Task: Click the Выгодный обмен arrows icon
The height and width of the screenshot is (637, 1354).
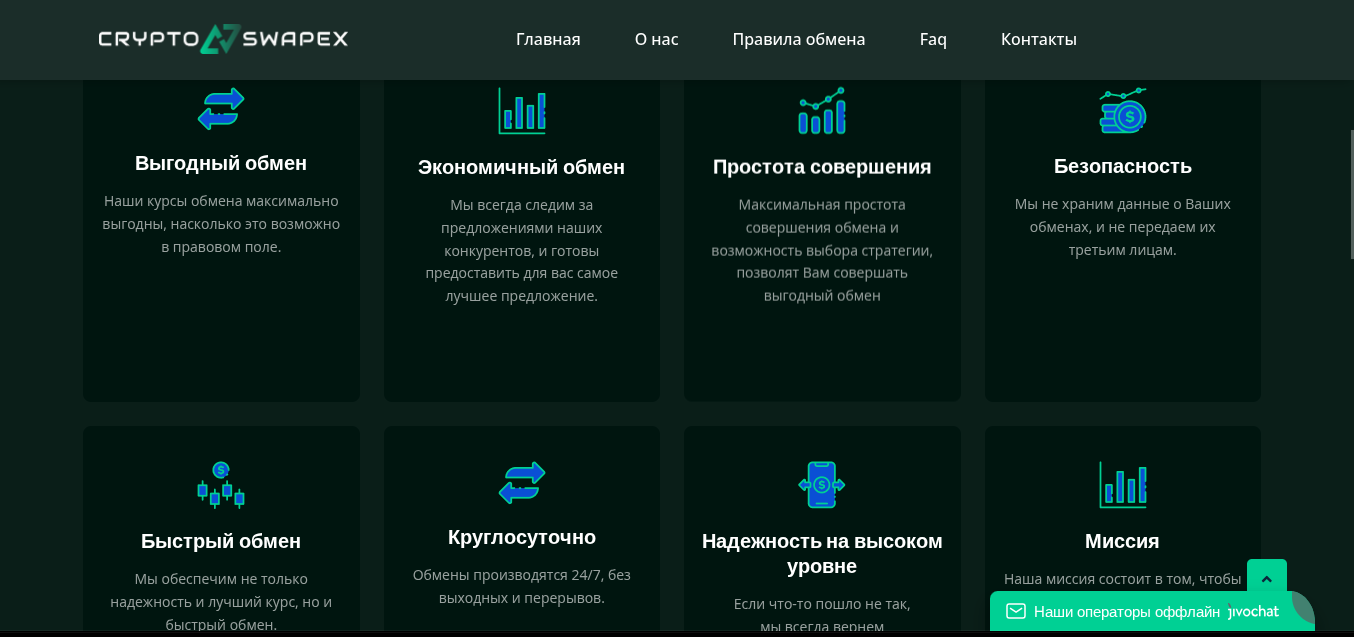Action: 221,109
